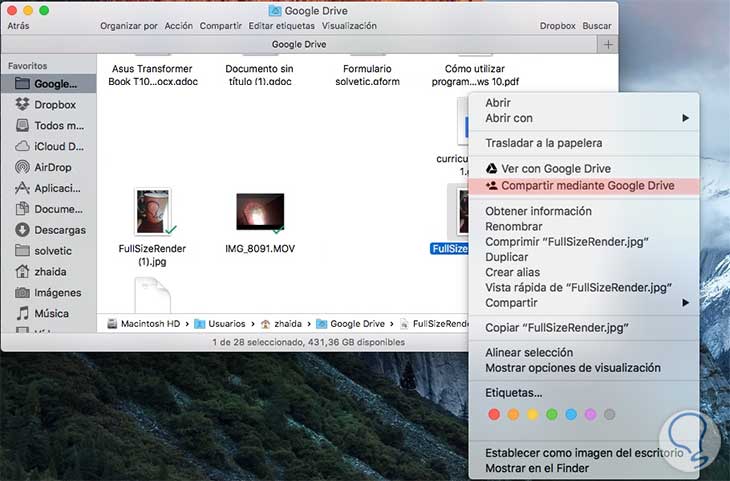Open the Descargas download icon in sidebar
Image resolution: width=730 pixels, height=481 pixels.
(x=22, y=230)
